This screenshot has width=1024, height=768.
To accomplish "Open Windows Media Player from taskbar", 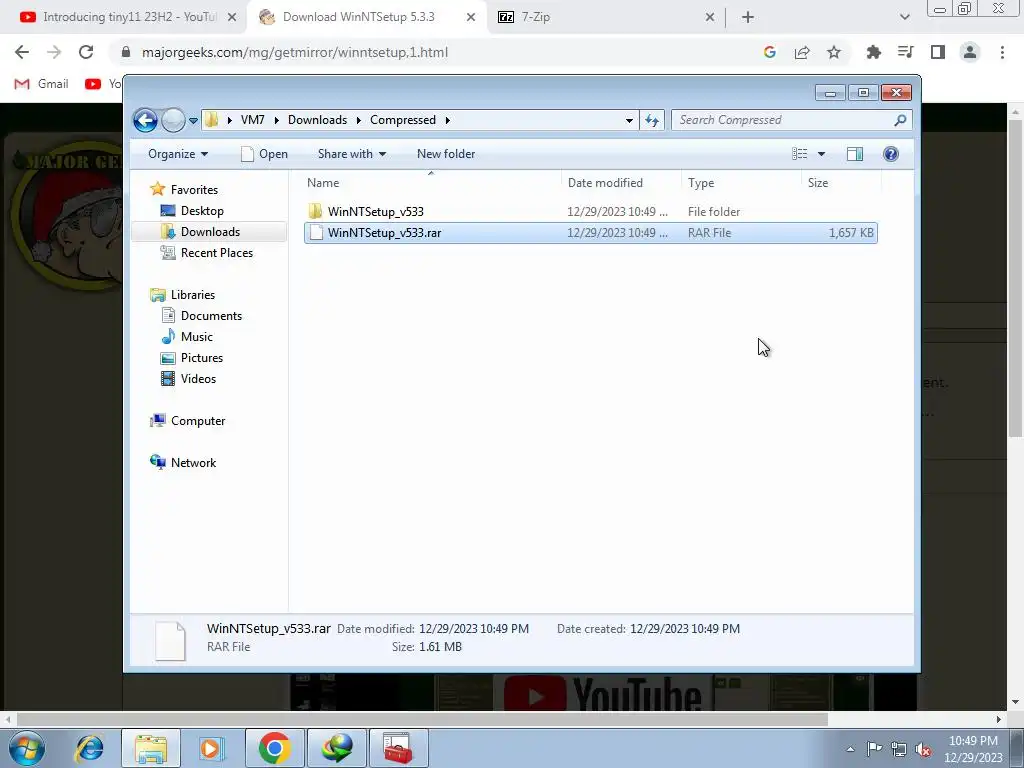I will coord(212,748).
